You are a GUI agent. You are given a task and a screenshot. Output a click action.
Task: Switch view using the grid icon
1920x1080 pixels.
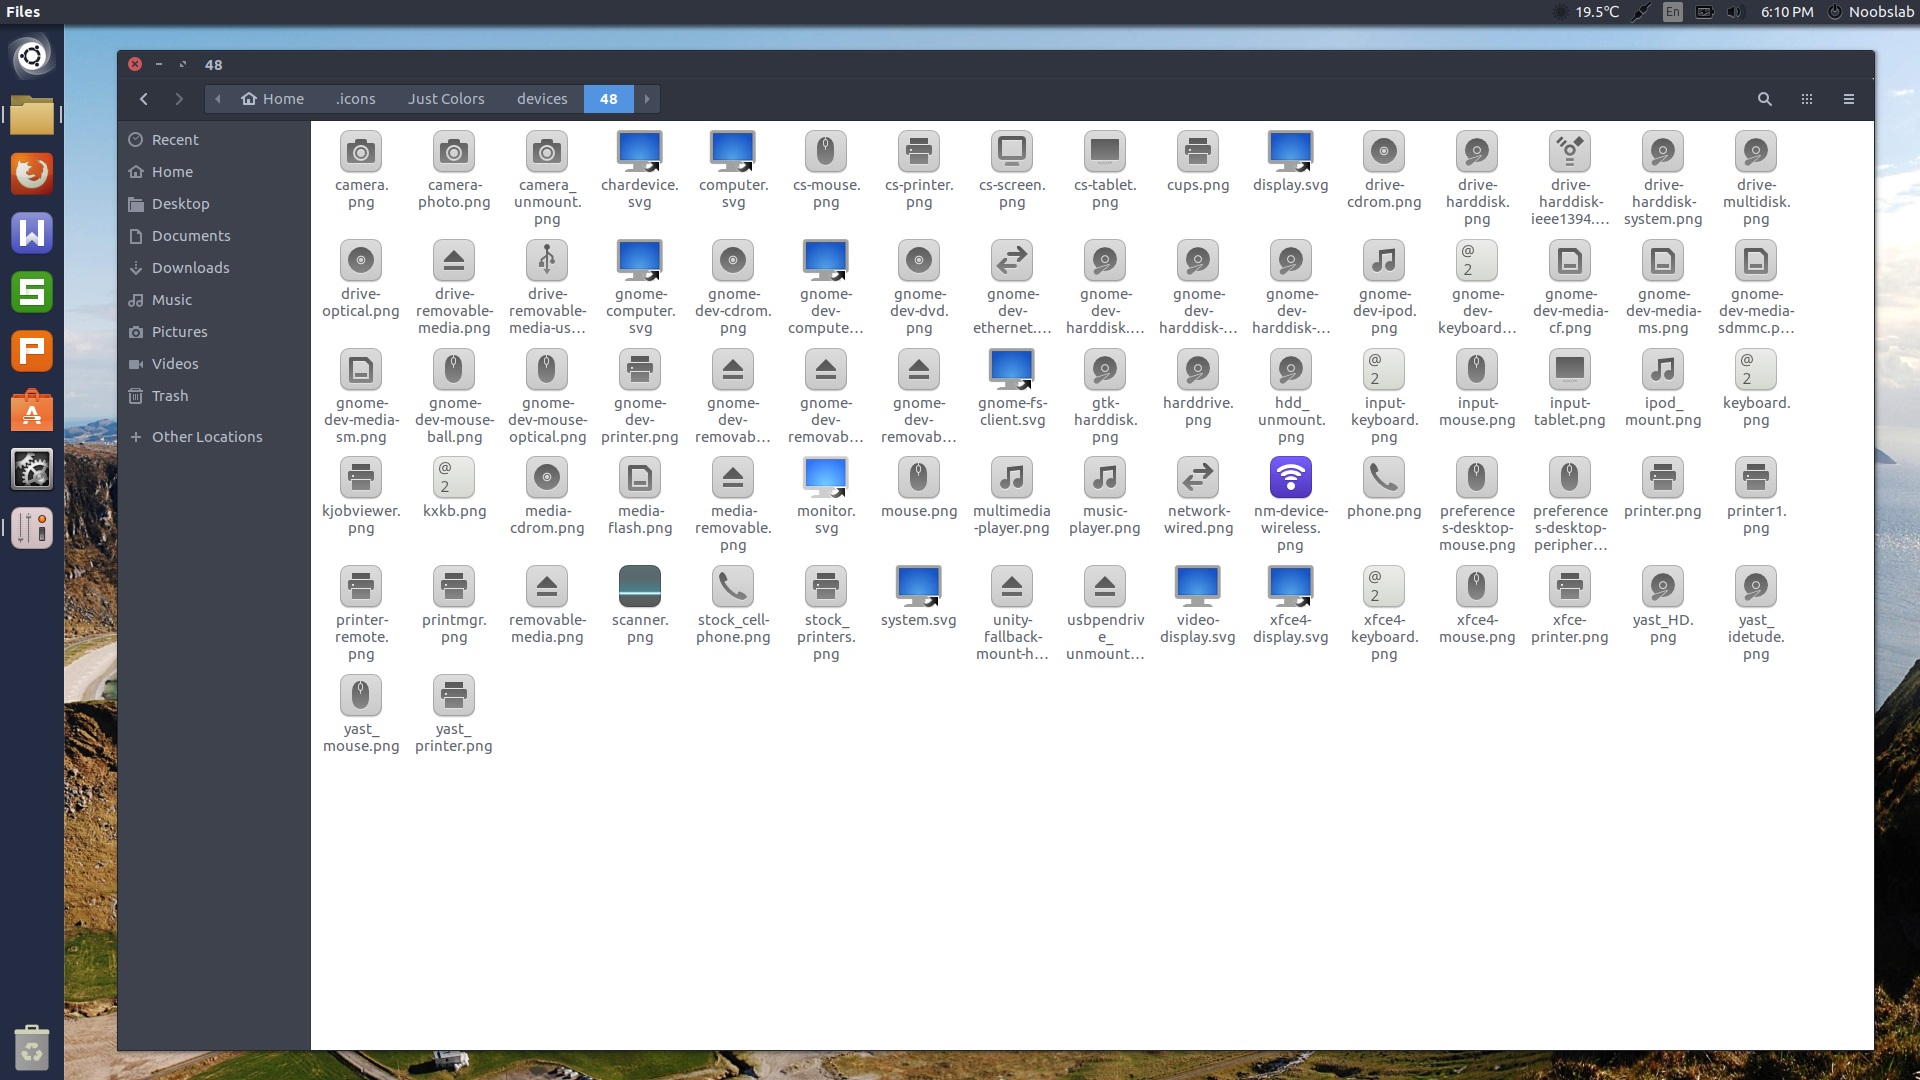[x=1806, y=99]
